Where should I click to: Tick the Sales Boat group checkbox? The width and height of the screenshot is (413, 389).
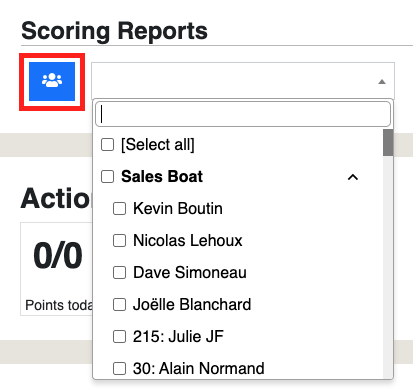point(107,177)
